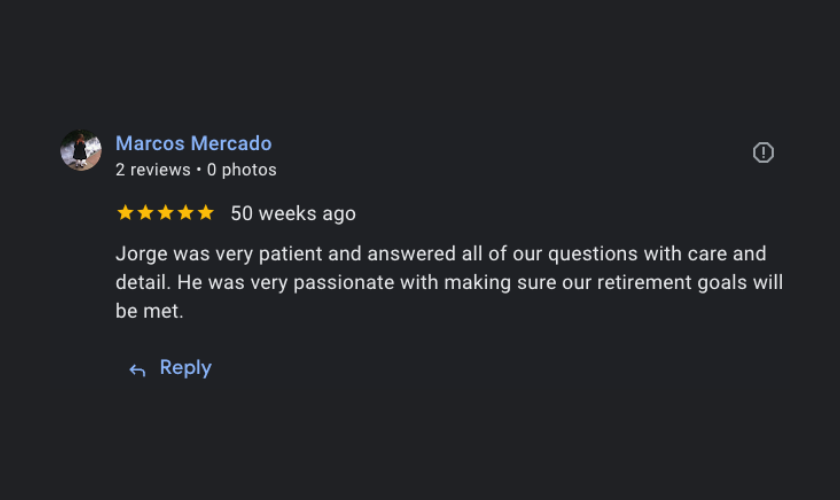The height and width of the screenshot is (500, 840).
Task: Click the reply arrow icon
Action: point(137,370)
